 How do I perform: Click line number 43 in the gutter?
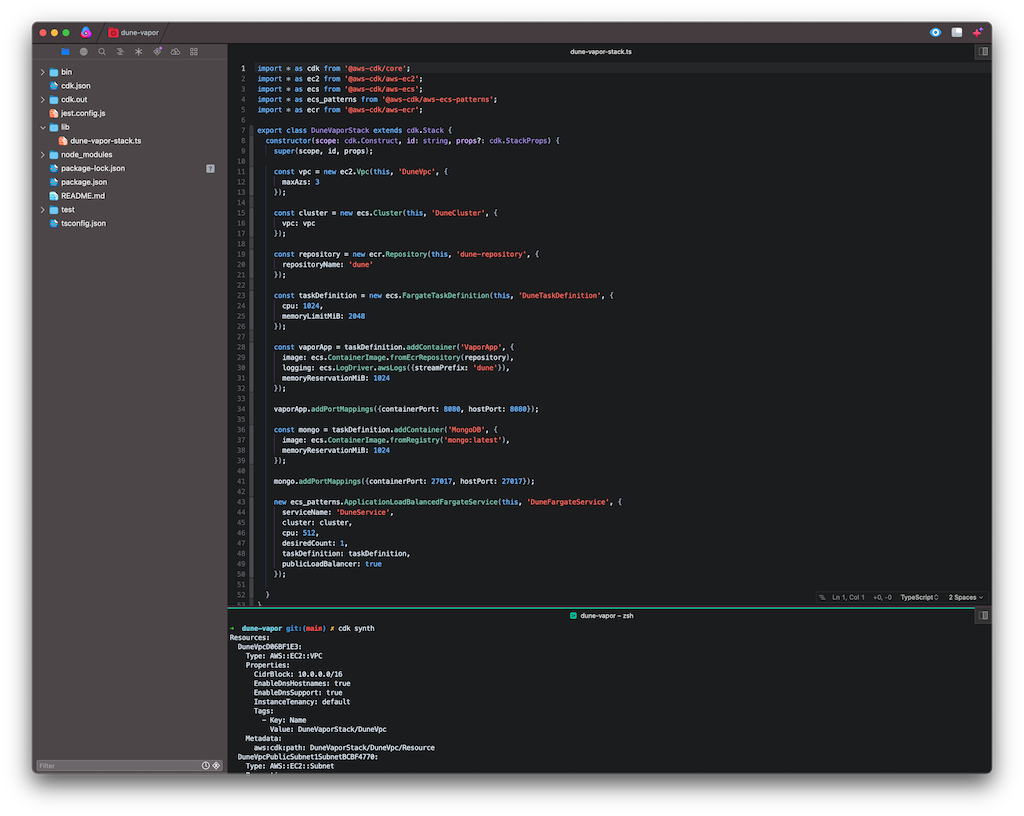241,502
